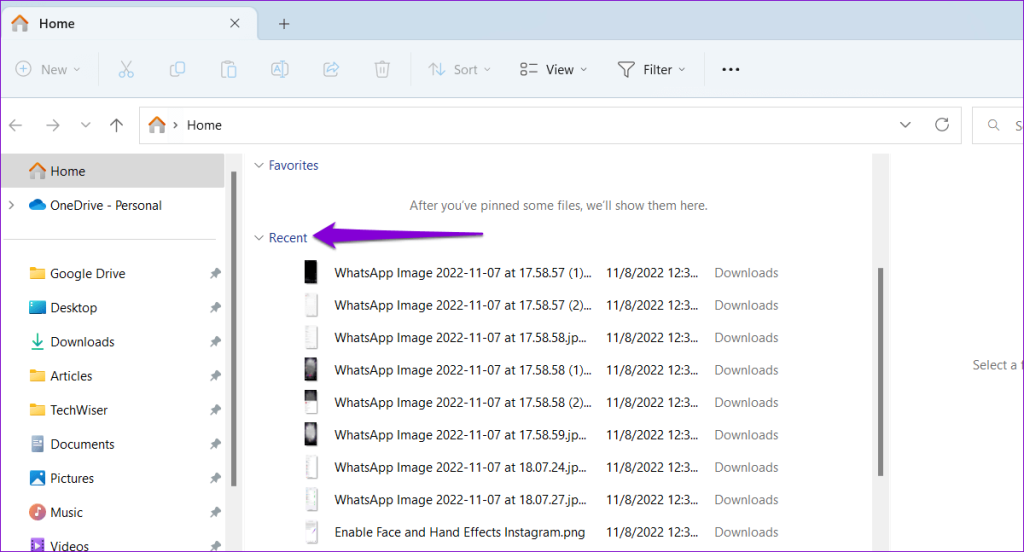Click the Paste clipboard icon
Viewport: 1024px width, 552px height.
point(229,69)
